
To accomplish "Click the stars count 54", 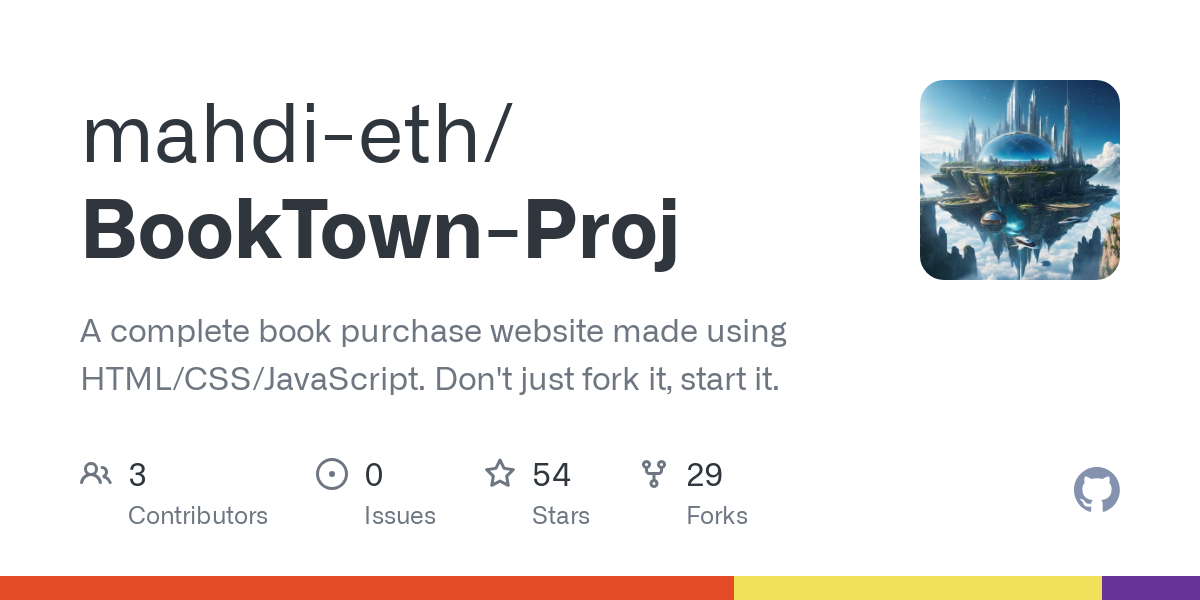I will (x=551, y=474).
